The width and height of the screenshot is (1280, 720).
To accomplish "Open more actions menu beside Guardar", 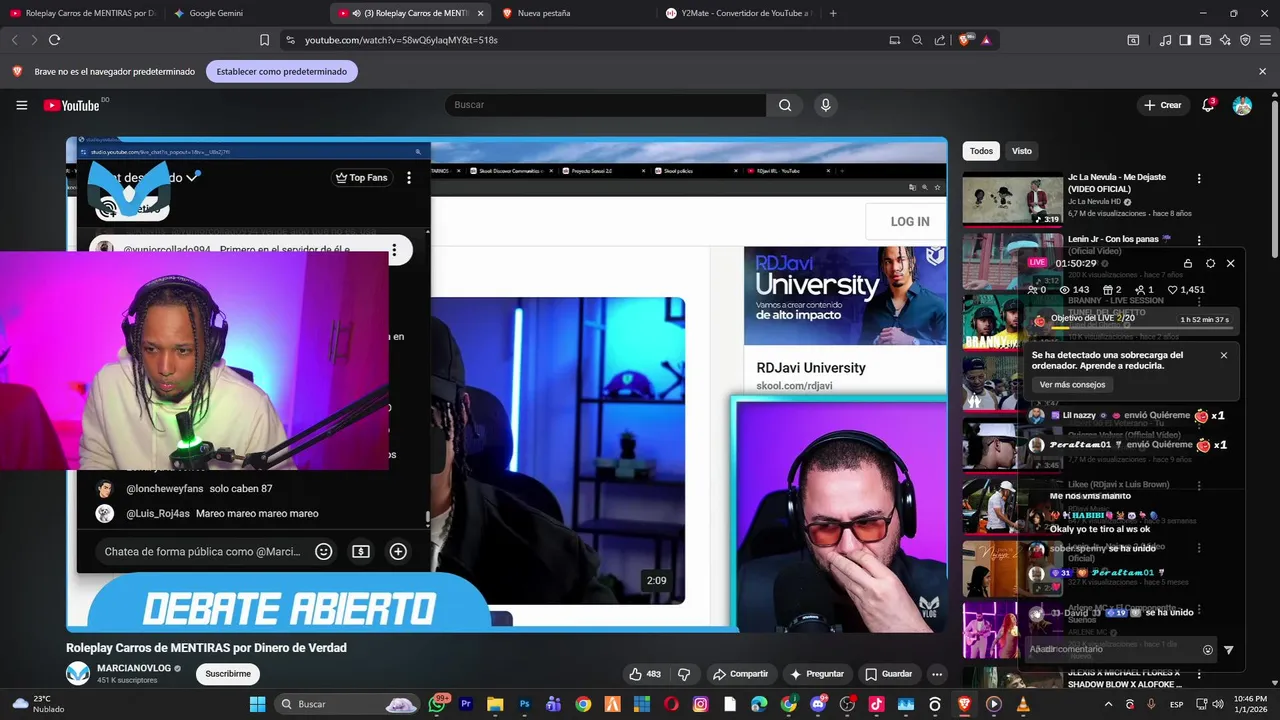I will (x=936, y=674).
